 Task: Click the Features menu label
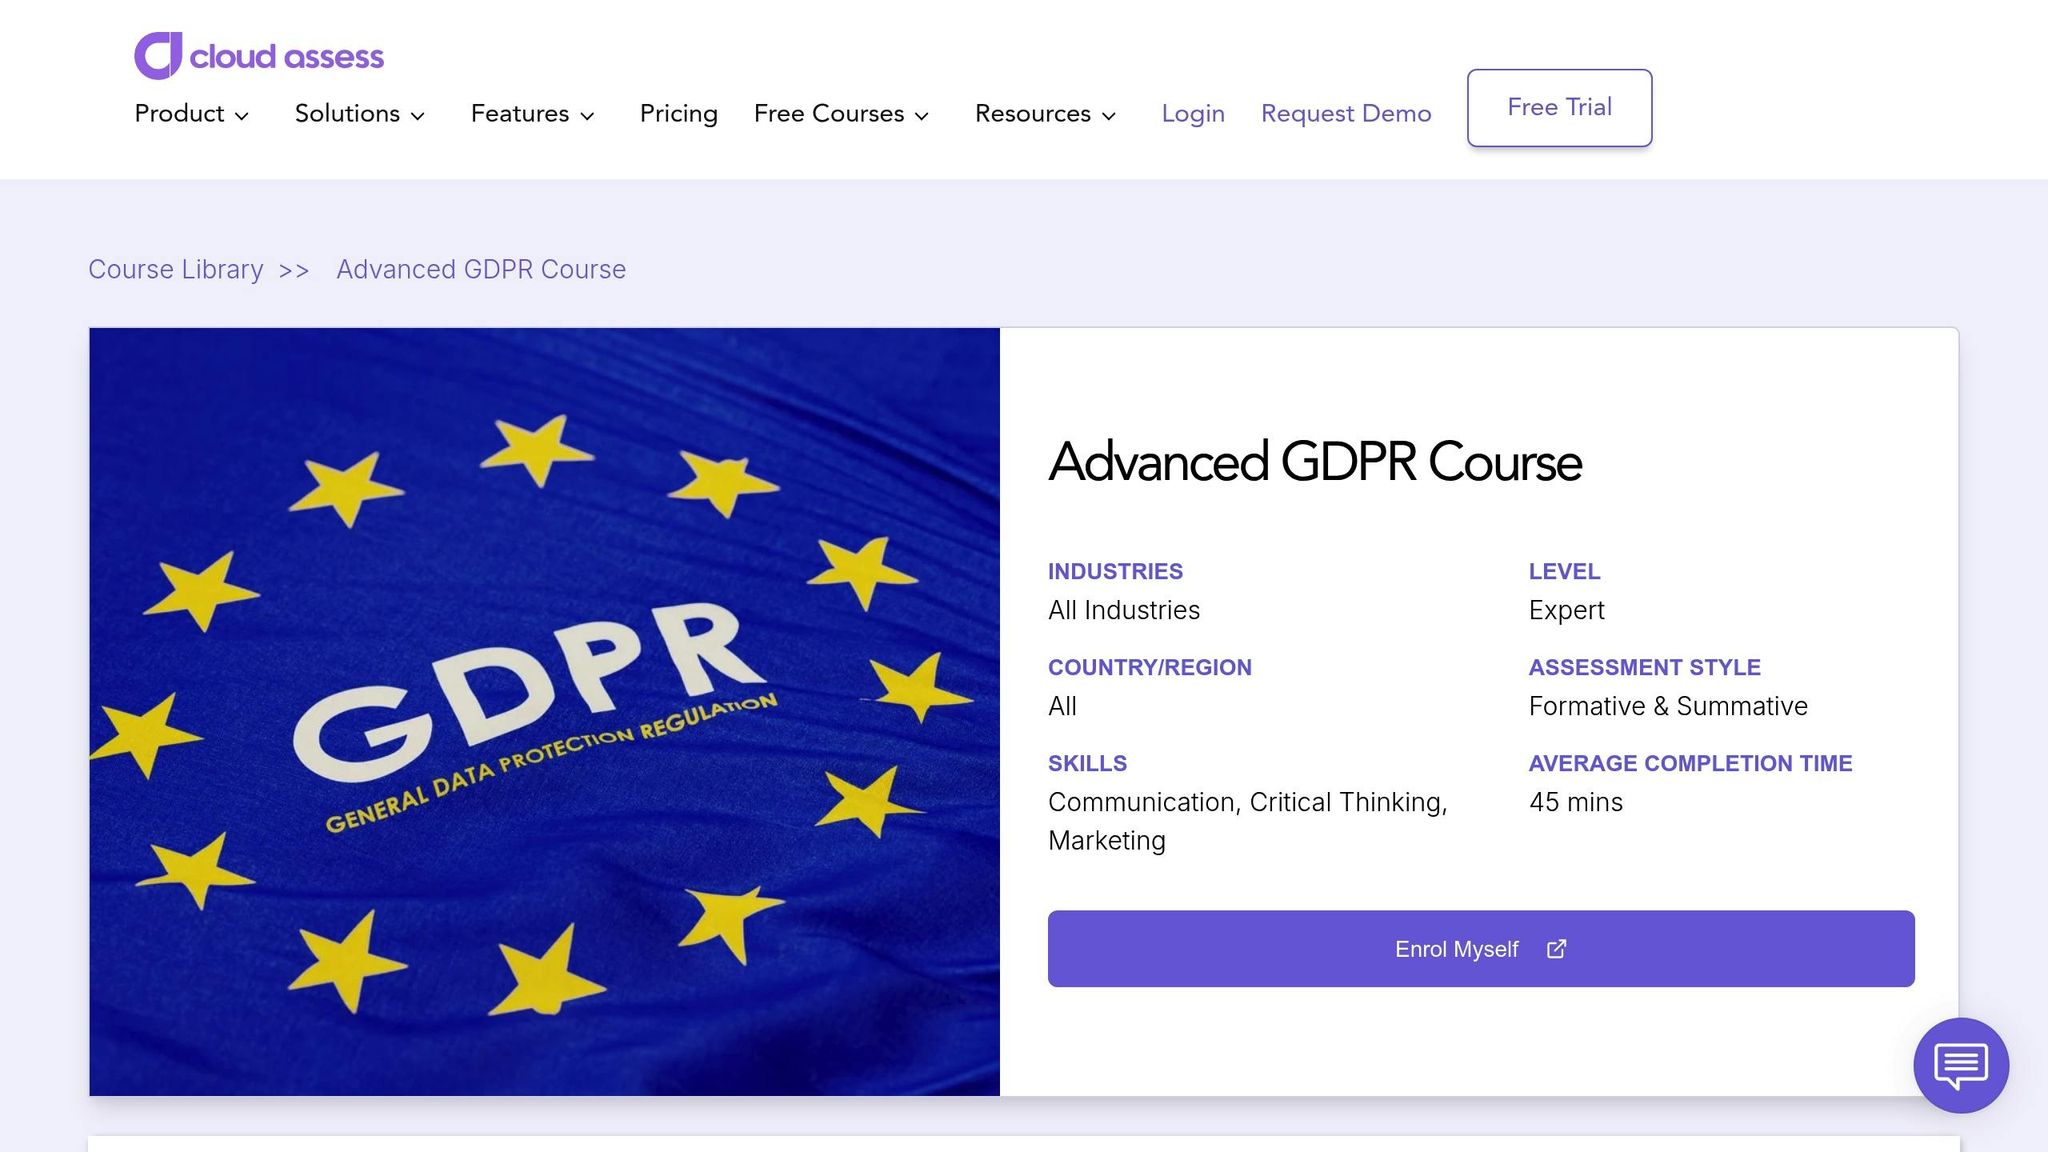click(x=519, y=114)
